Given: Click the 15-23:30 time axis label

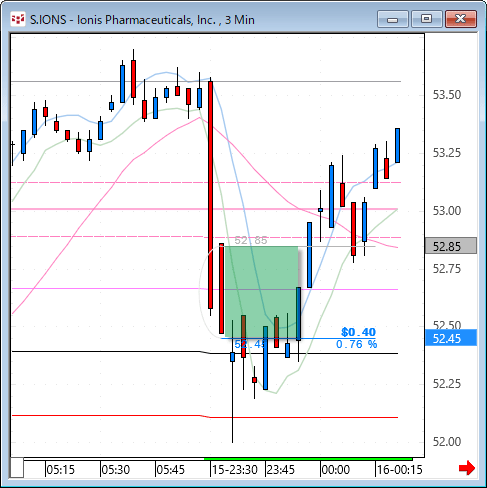Looking at the screenshot, I should coord(235,470).
